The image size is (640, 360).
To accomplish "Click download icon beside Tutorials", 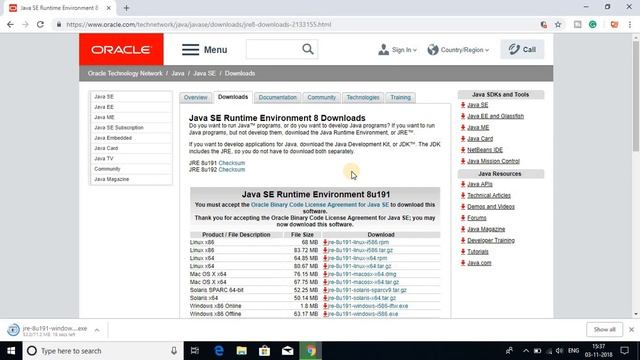I will [x=463, y=251].
